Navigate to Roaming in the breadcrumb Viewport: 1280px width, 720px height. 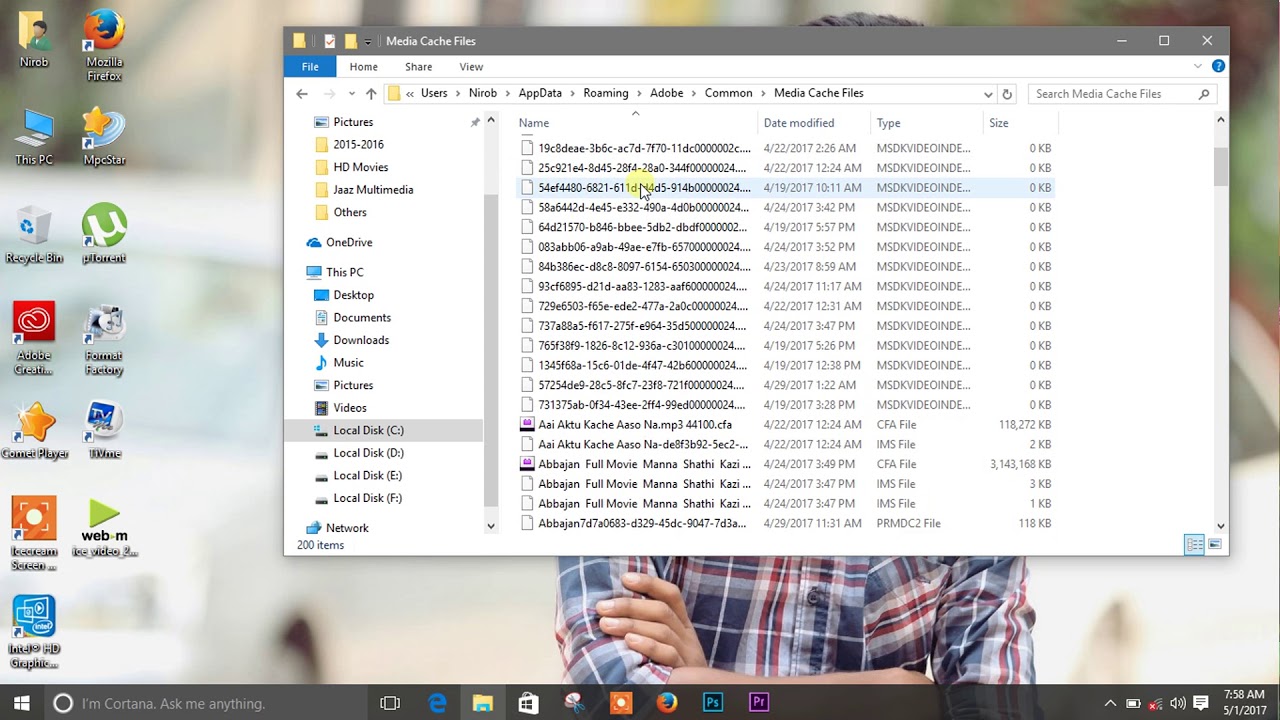pyautogui.click(x=606, y=93)
